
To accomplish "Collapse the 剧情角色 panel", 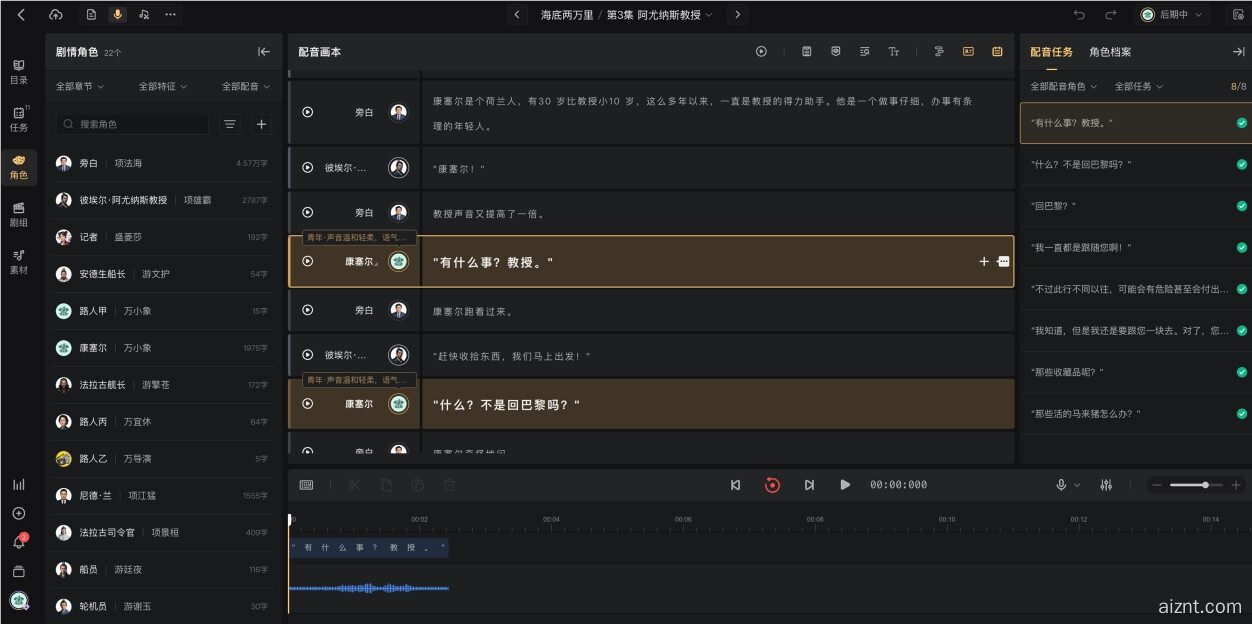I will [264, 52].
